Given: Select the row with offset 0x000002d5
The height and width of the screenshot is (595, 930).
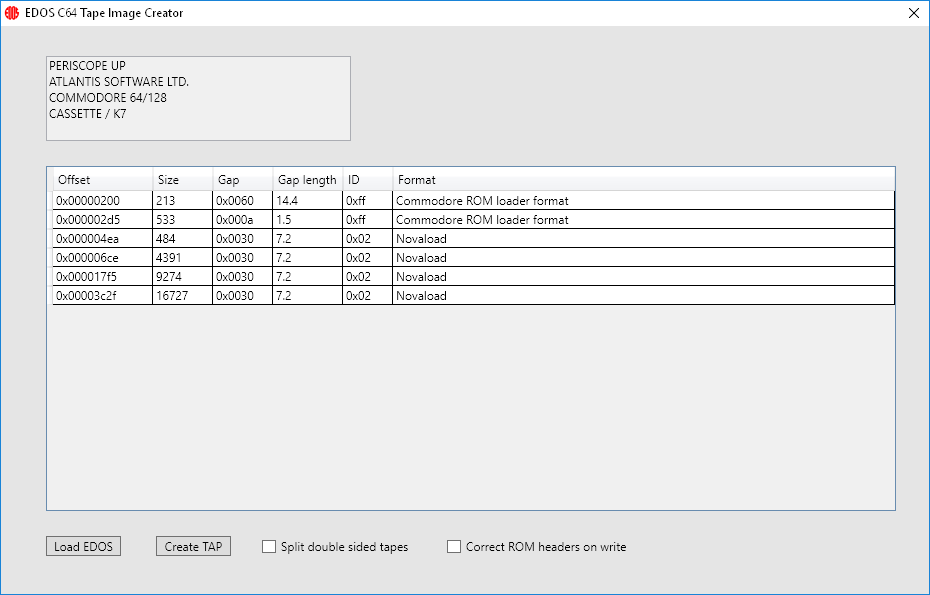Looking at the screenshot, I should pos(473,219).
